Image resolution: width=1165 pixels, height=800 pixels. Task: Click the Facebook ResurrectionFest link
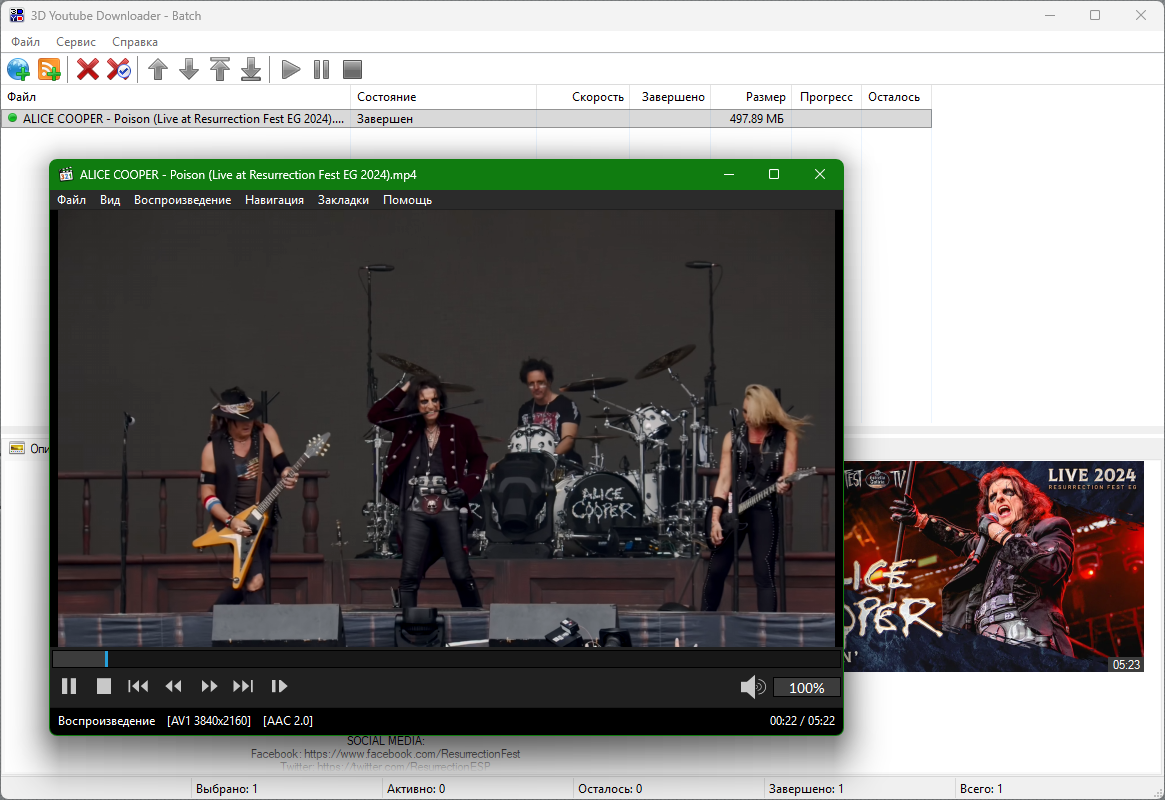[x=412, y=754]
